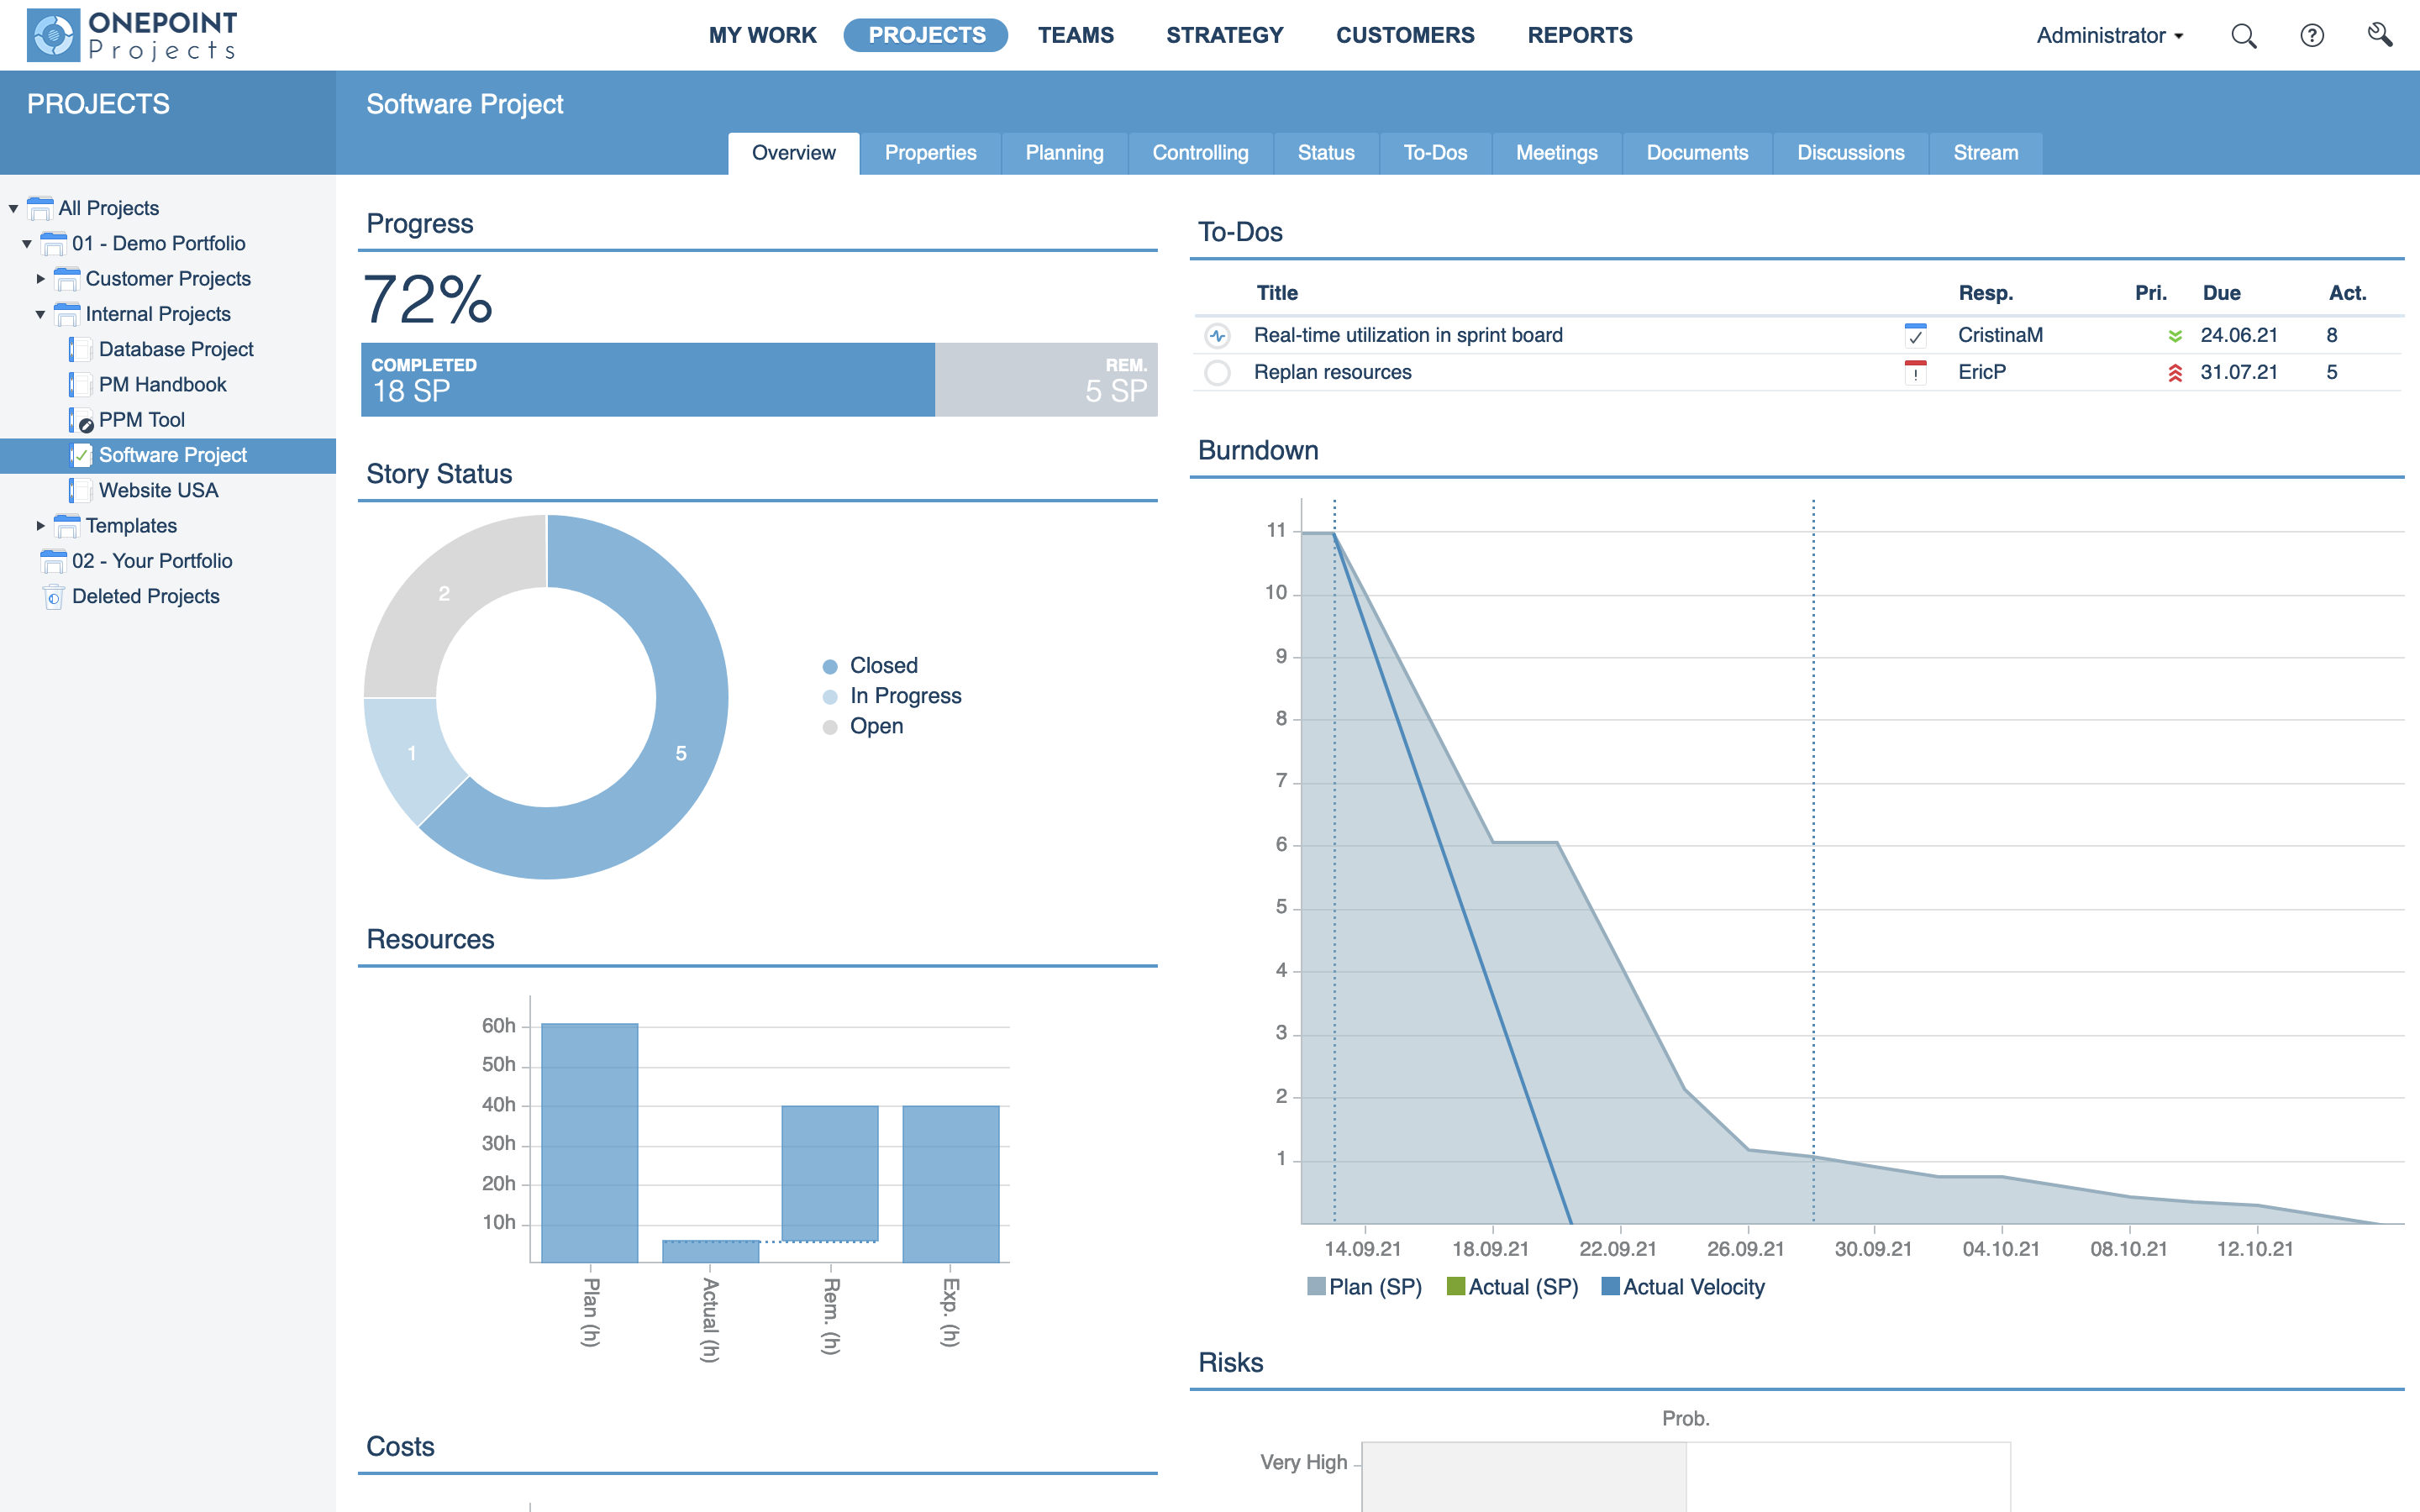Open search using the magnifier icon
The image size is (2420, 1512).
pos(2243,35)
